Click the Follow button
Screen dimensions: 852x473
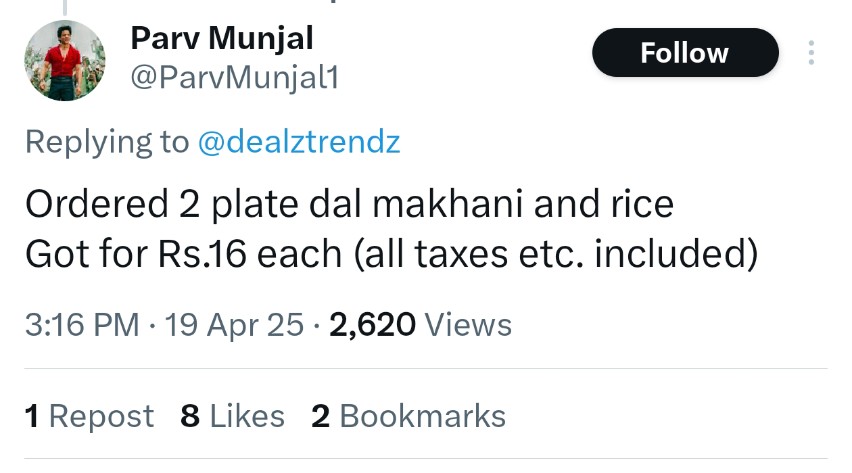(685, 53)
